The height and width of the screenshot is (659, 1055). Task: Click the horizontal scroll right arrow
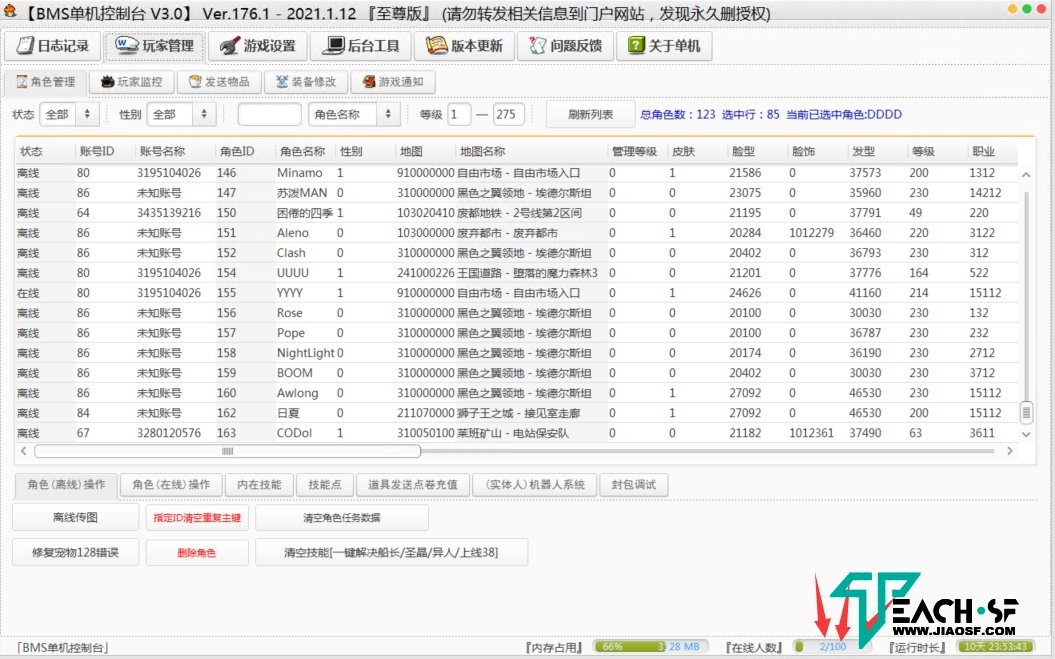[1010, 451]
